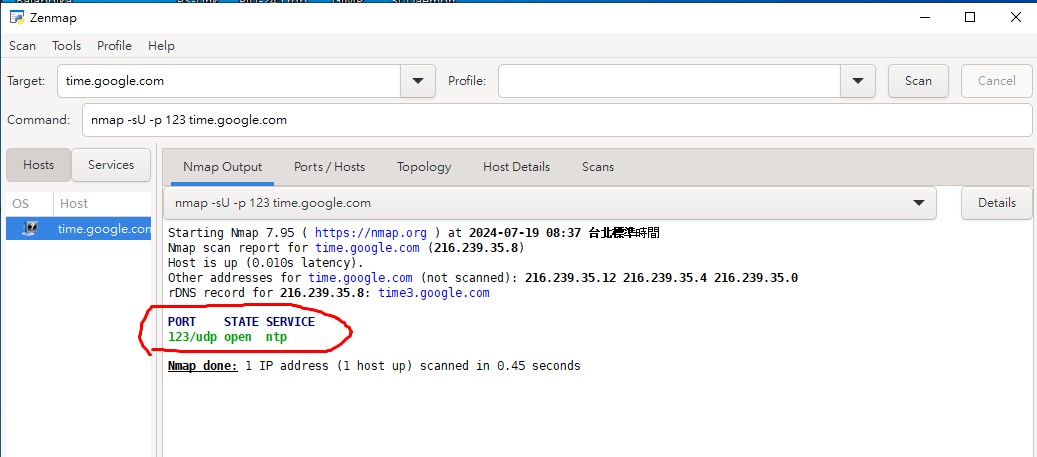
Task: Open the Tools menu
Action: coord(66,45)
